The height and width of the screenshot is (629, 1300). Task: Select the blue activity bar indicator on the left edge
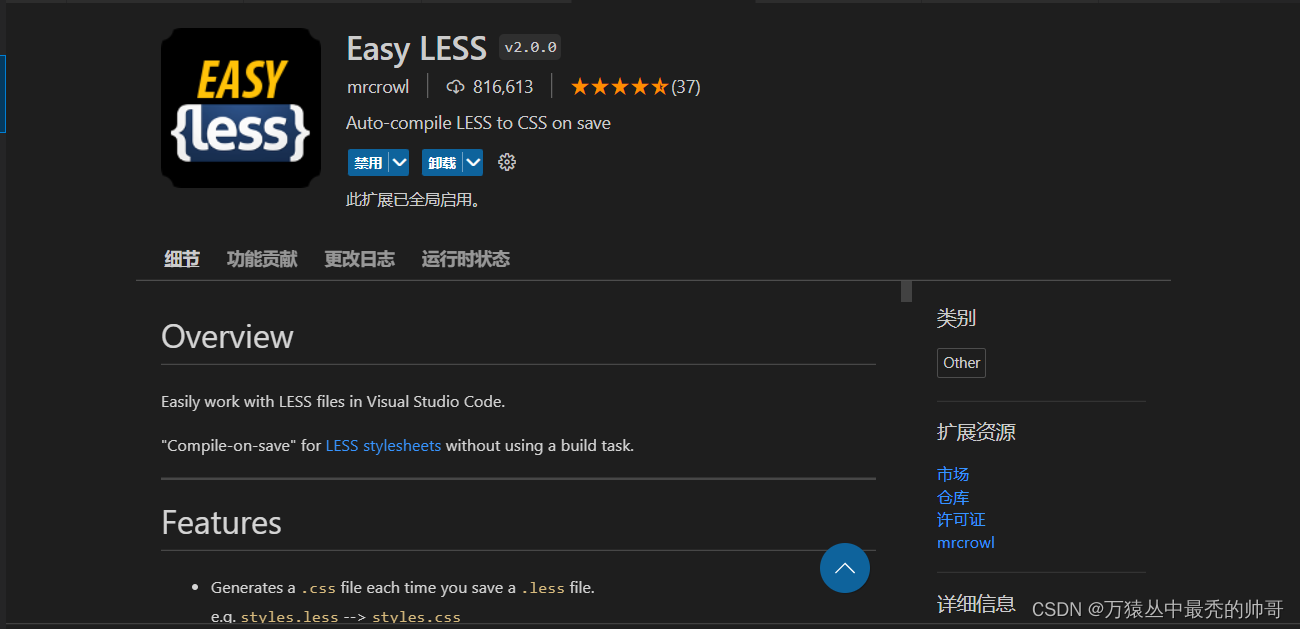(2, 93)
